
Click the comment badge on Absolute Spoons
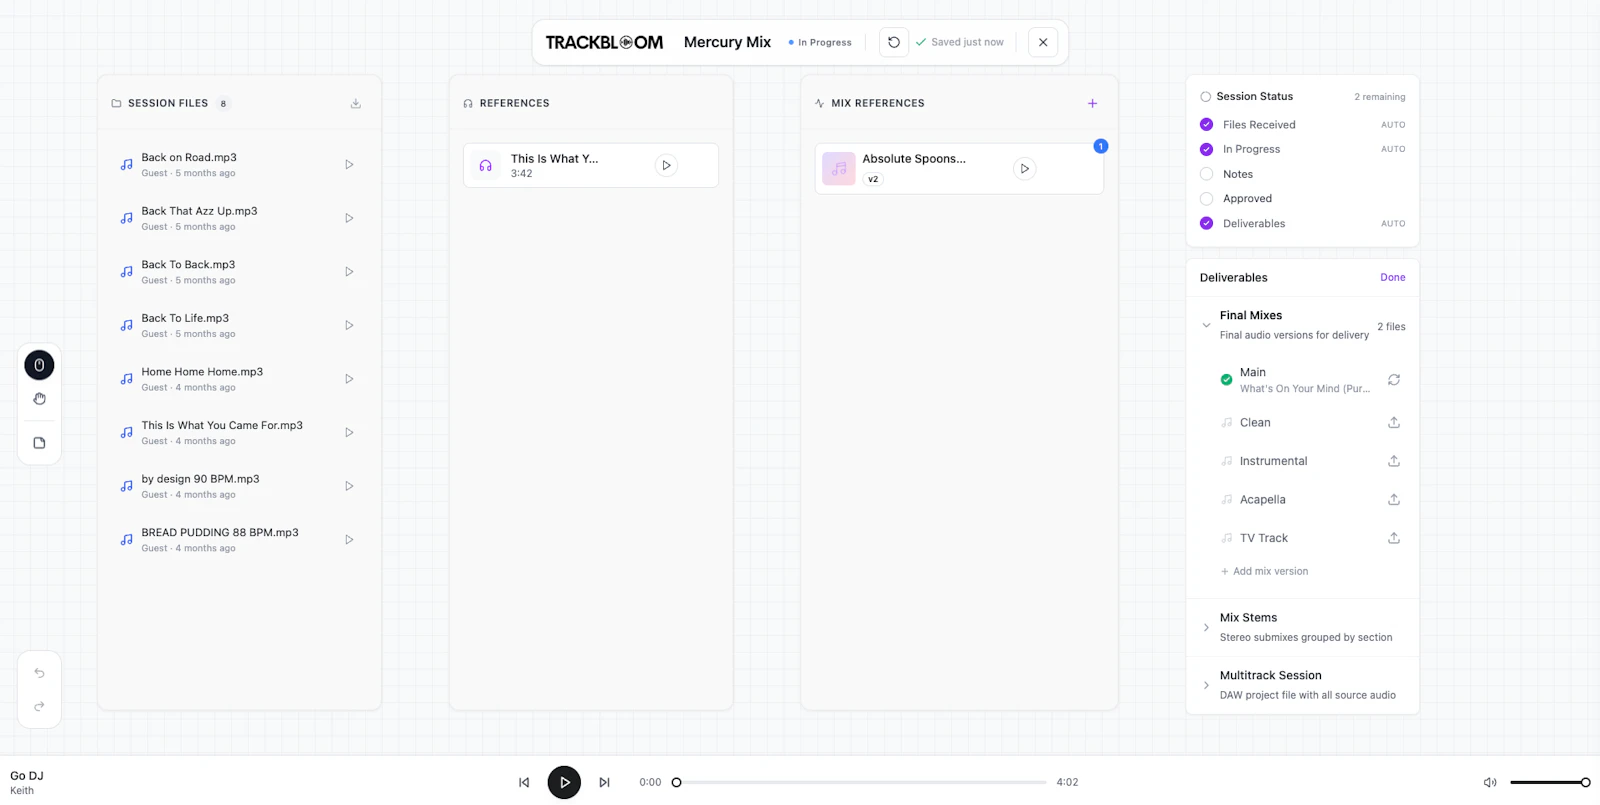coord(1100,147)
